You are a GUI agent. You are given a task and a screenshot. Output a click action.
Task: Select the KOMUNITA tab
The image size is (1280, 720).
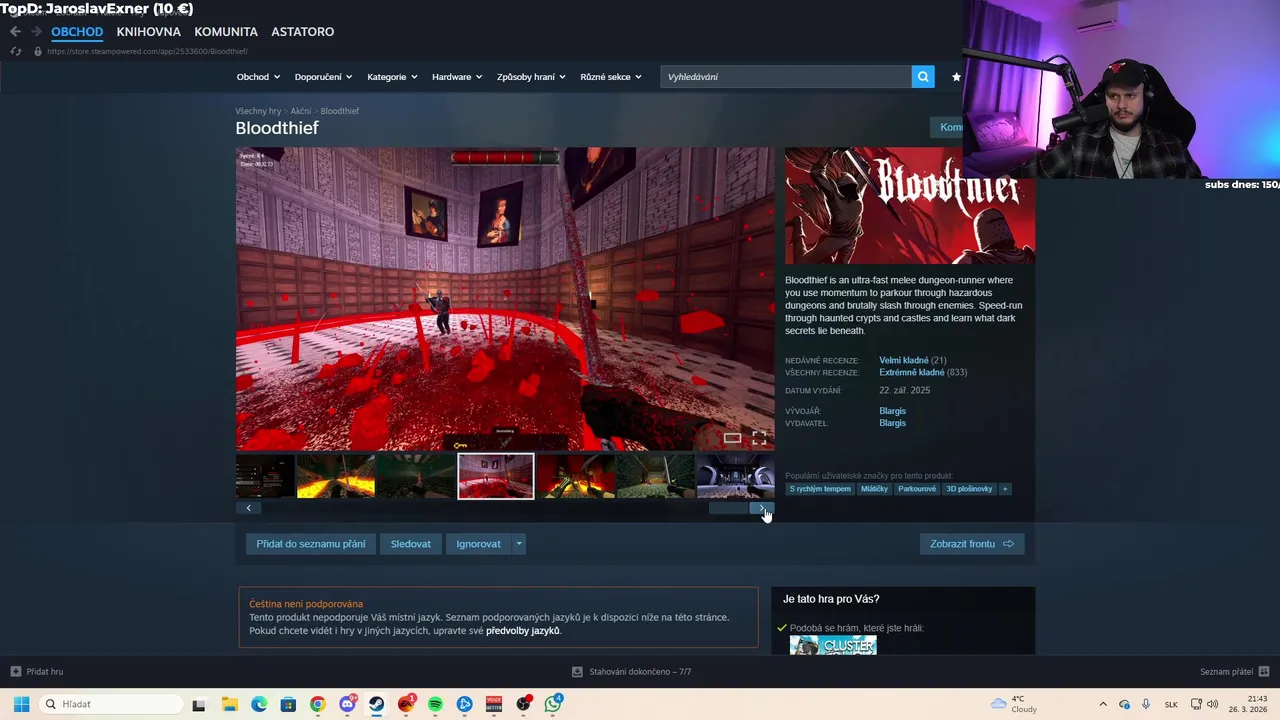point(226,32)
